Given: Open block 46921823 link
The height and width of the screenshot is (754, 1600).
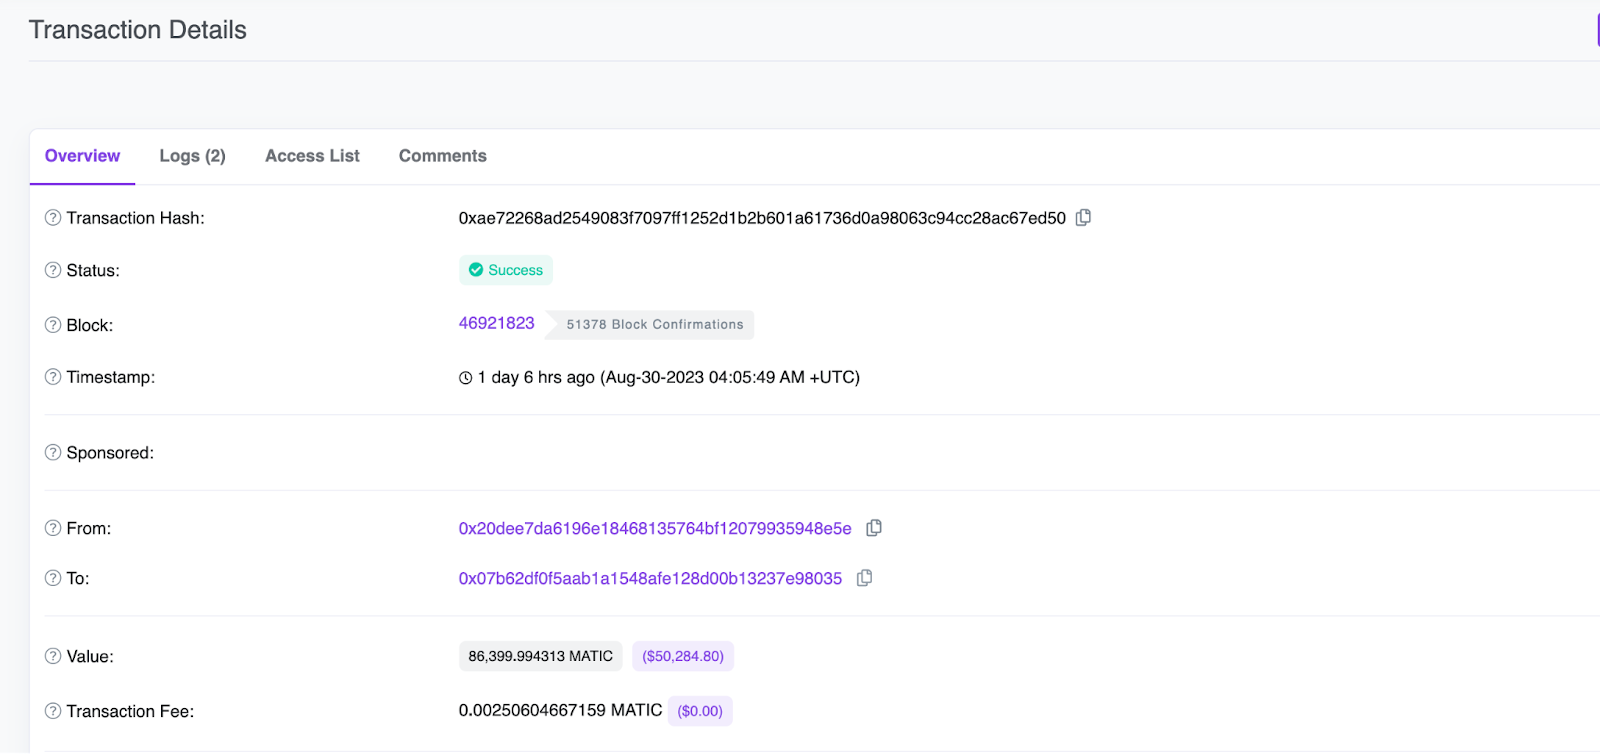Looking at the screenshot, I should point(496,323).
